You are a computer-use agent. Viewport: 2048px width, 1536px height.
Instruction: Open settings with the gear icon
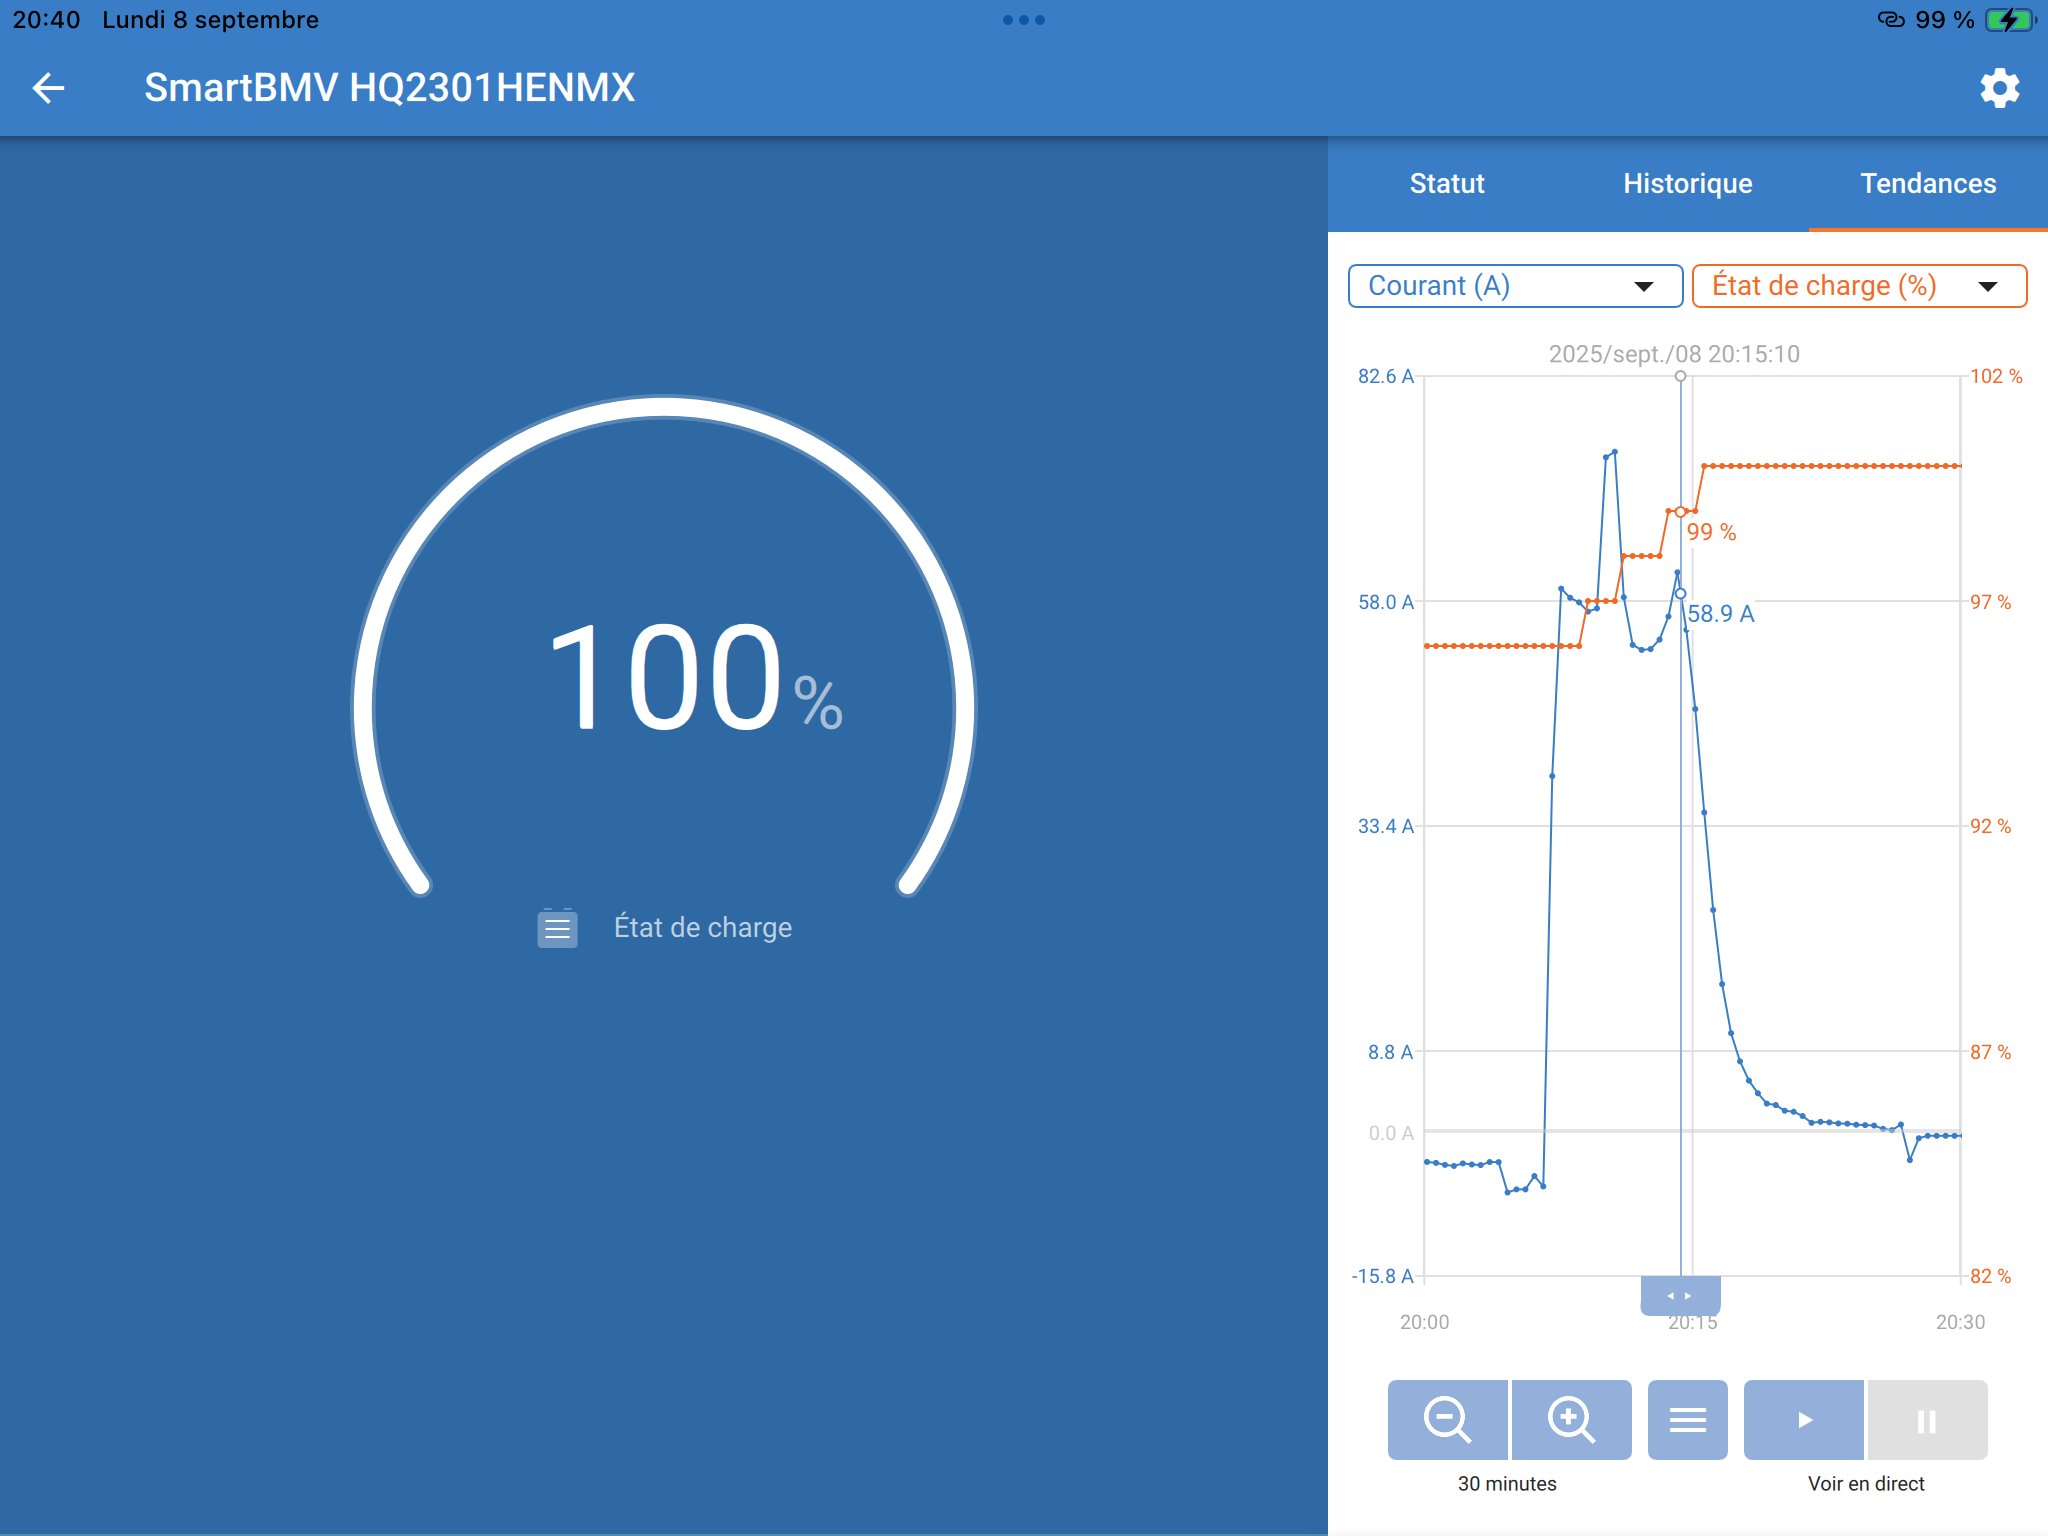coord(2000,88)
